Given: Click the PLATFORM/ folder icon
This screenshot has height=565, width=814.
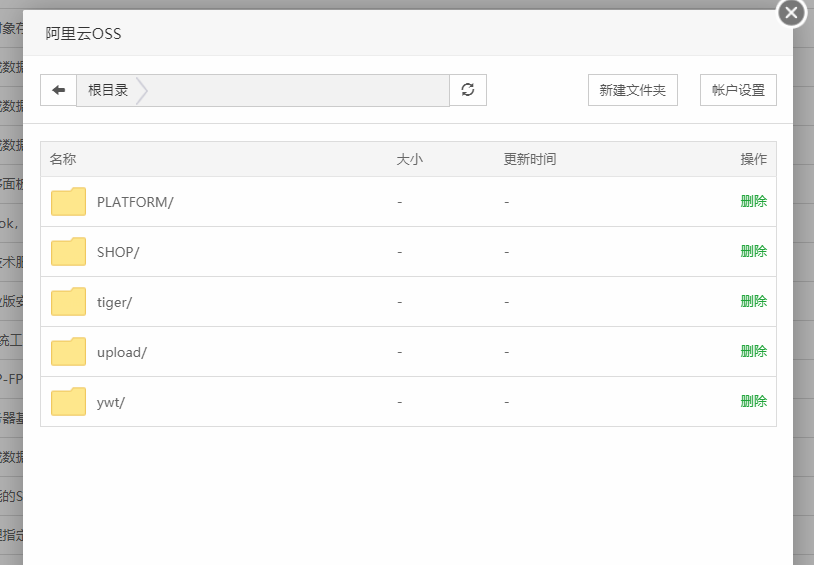Looking at the screenshot, I should [69, 201].
